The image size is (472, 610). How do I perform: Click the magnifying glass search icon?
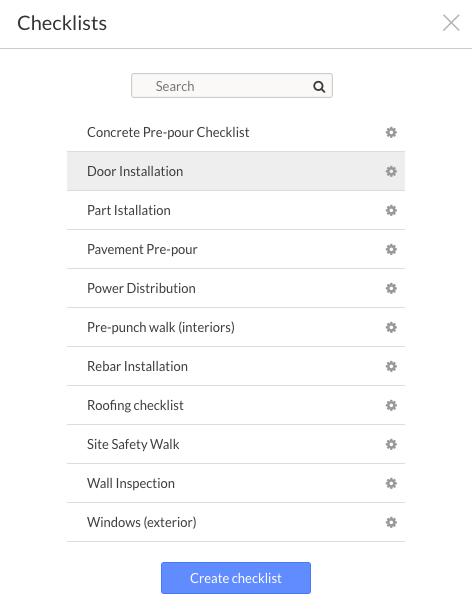click(x=319, y=86)
